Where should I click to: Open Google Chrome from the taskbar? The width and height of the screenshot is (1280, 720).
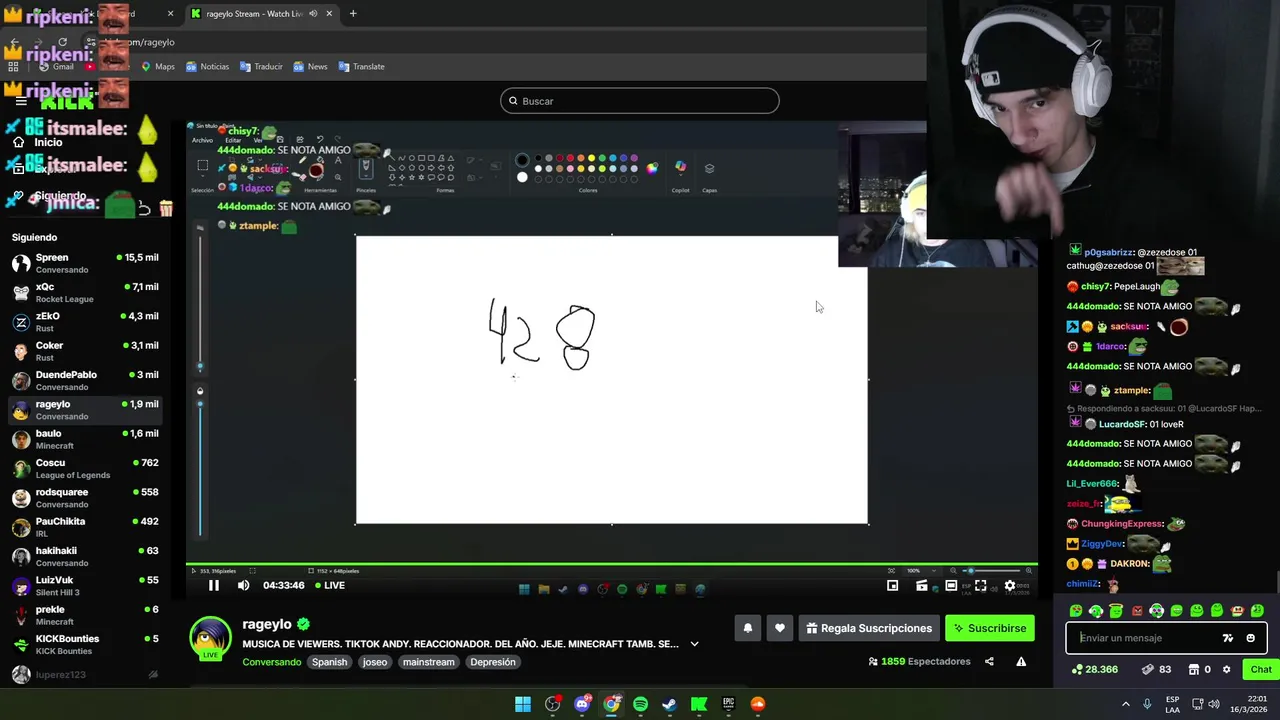pyautogui.click(x=611, y=704)
